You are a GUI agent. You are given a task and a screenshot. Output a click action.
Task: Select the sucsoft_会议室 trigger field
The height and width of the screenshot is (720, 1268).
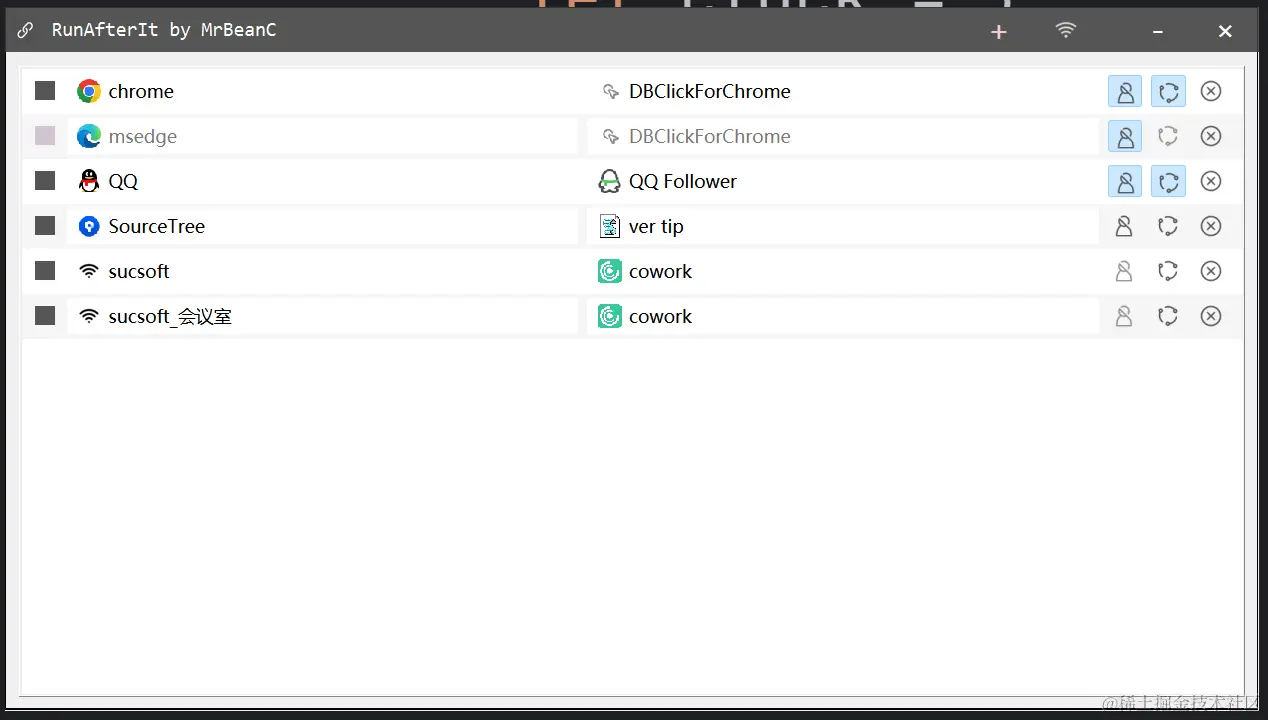[322, 316]
